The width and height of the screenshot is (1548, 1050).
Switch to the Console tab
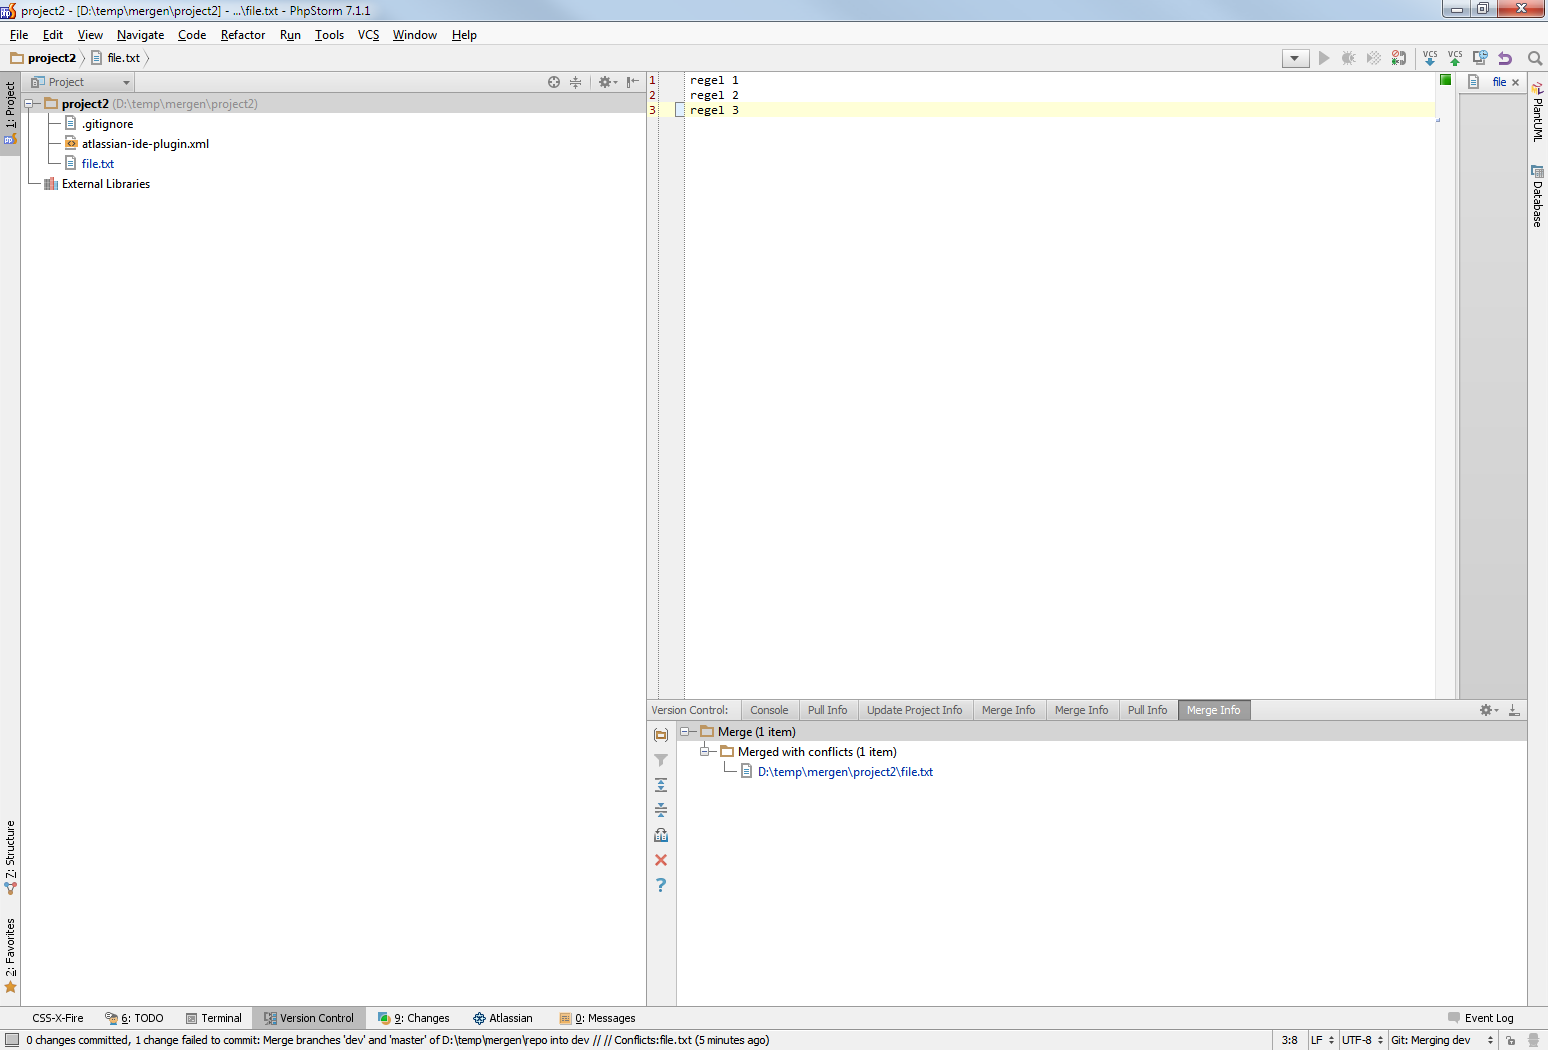pos(769,710)
